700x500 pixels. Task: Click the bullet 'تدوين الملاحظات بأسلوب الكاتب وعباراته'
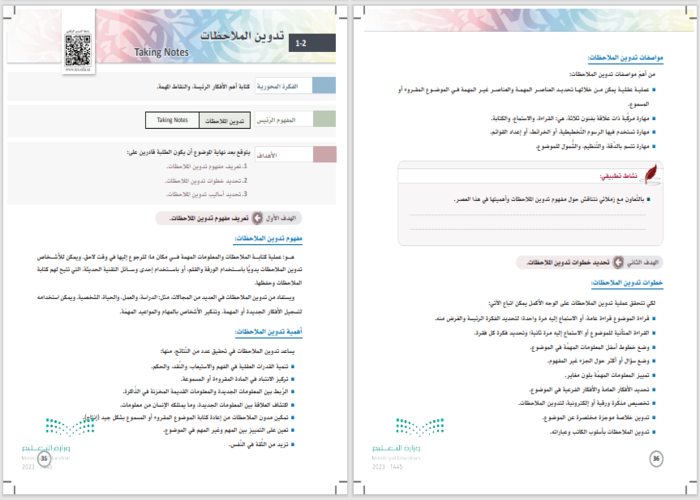click(x=603, y=432)
